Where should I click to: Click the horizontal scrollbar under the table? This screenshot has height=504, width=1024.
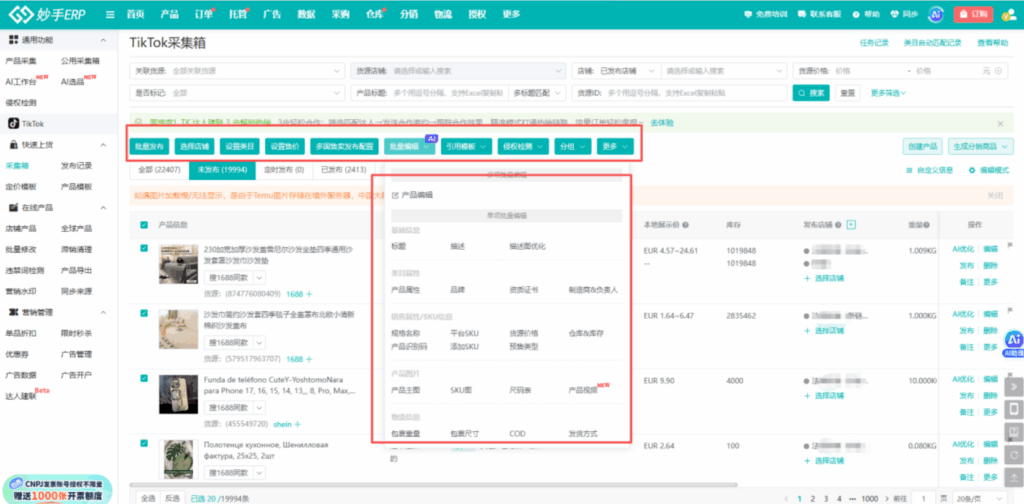pyautogui.click(x=434, y=485)
